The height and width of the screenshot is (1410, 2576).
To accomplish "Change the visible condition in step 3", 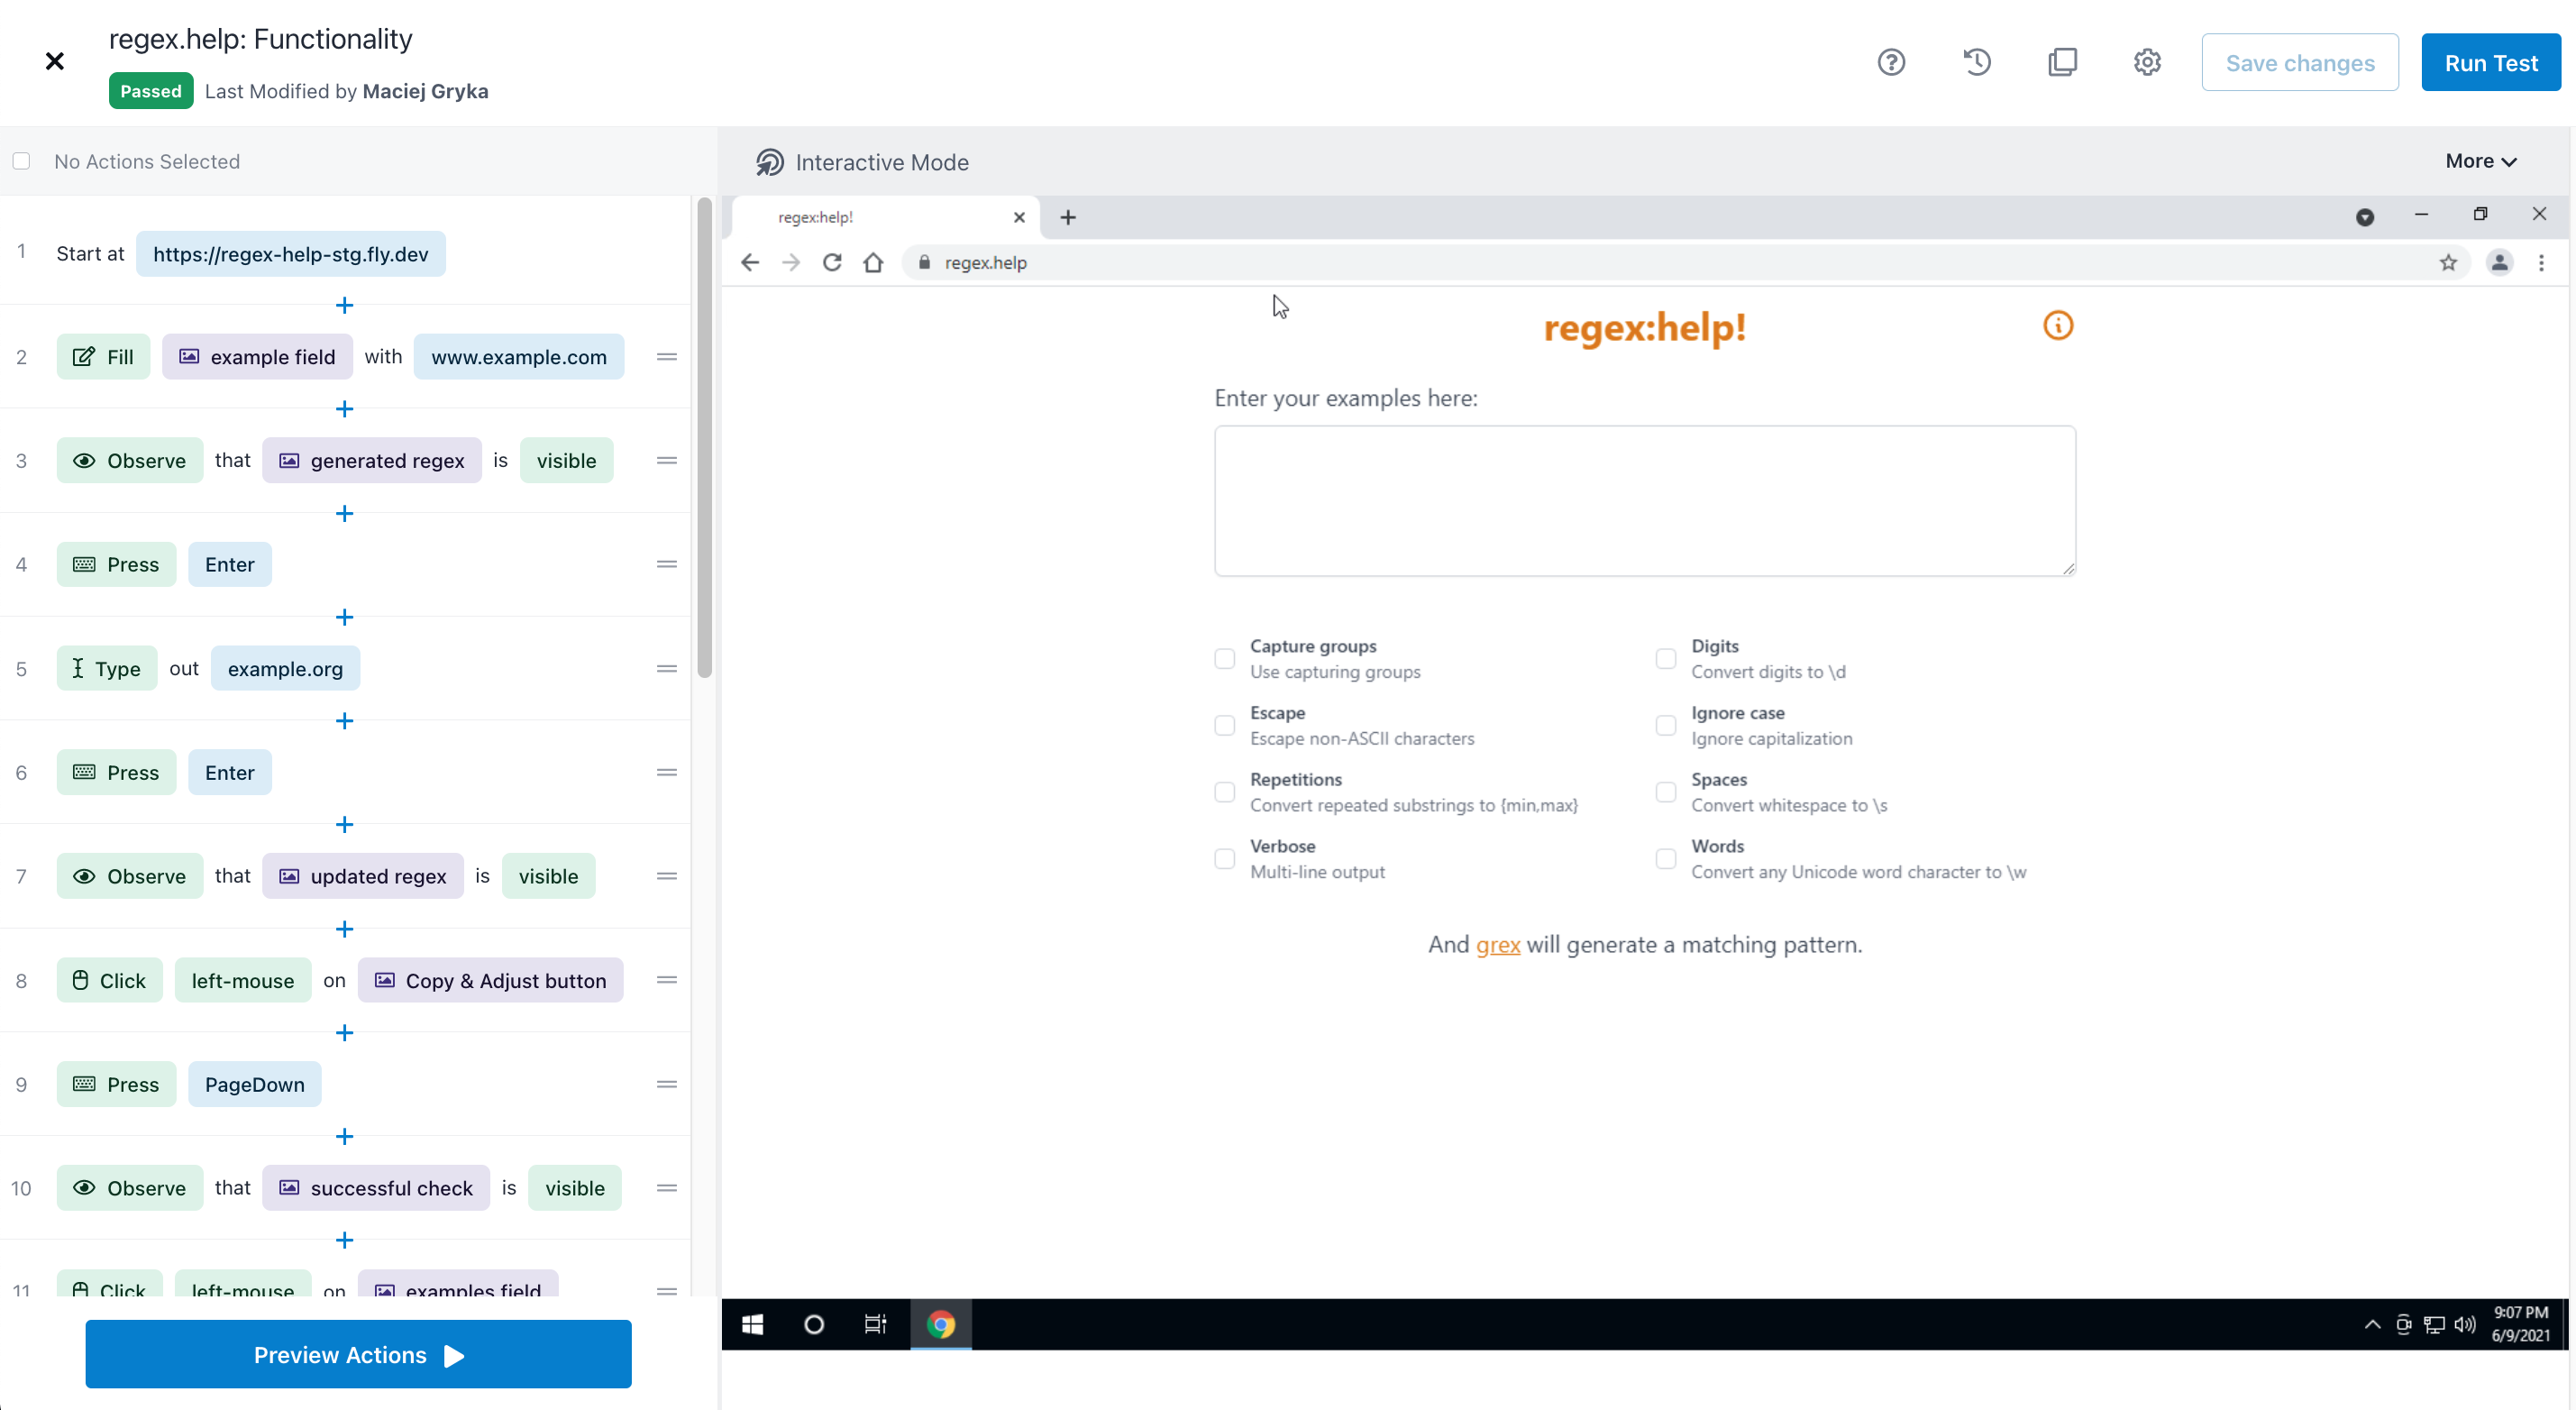I will [566, 461].
